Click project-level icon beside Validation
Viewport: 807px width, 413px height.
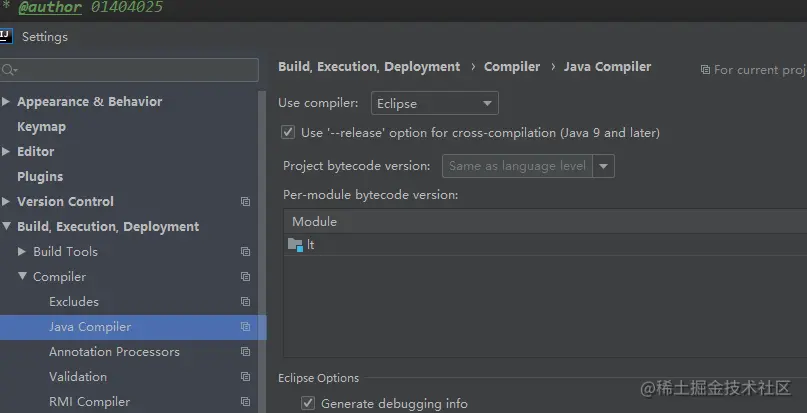(245, 377)
